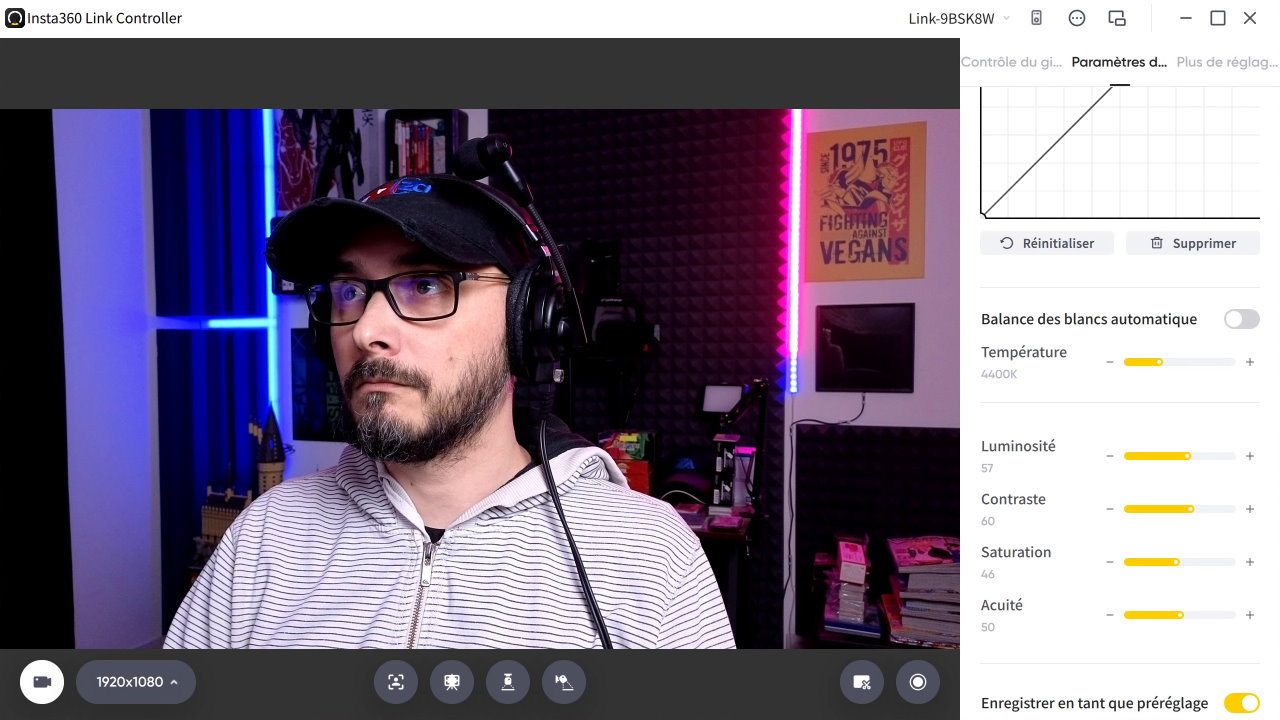The image size is (1280, 720).
Task: Click the Luminosité slider track
Action: pyautogui.click(x=1179, y=456)
